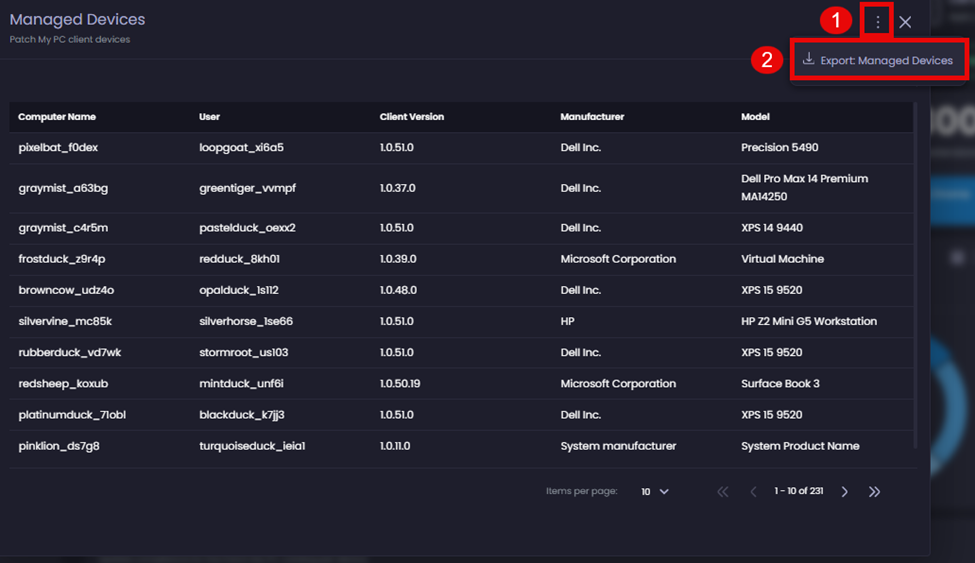Jump to the last page of devices
975x563 pixels.
pos(874,491)
